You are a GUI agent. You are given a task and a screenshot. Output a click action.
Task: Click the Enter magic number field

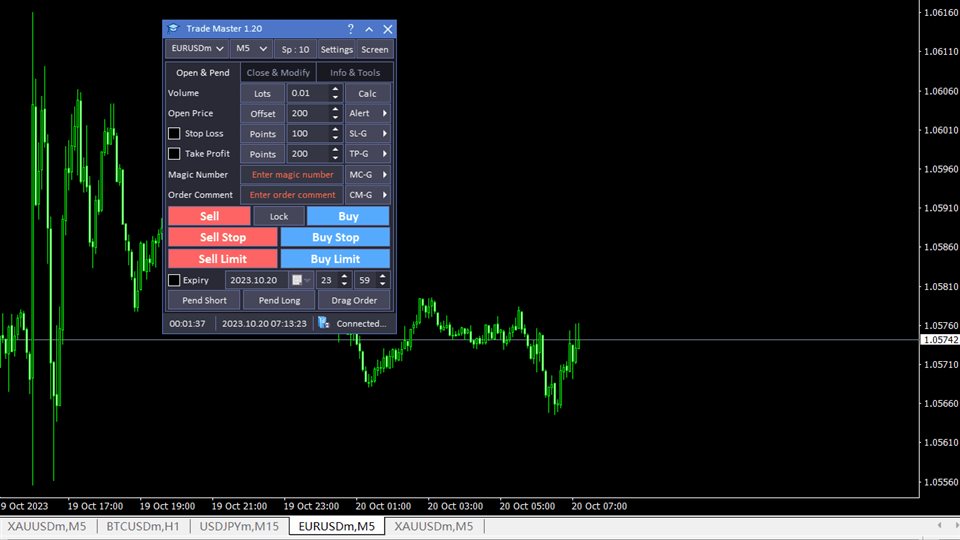(292, 174)
